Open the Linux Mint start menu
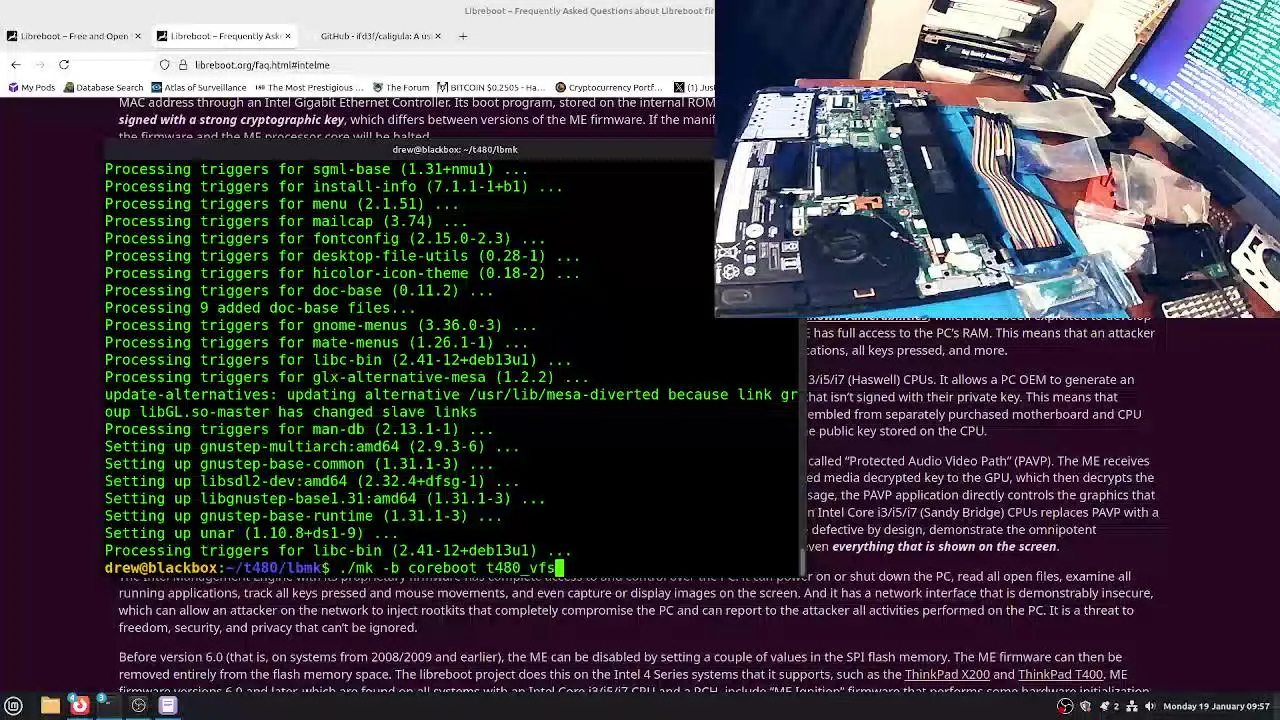The image size is (1280, 720). click(x=14, y=706)
